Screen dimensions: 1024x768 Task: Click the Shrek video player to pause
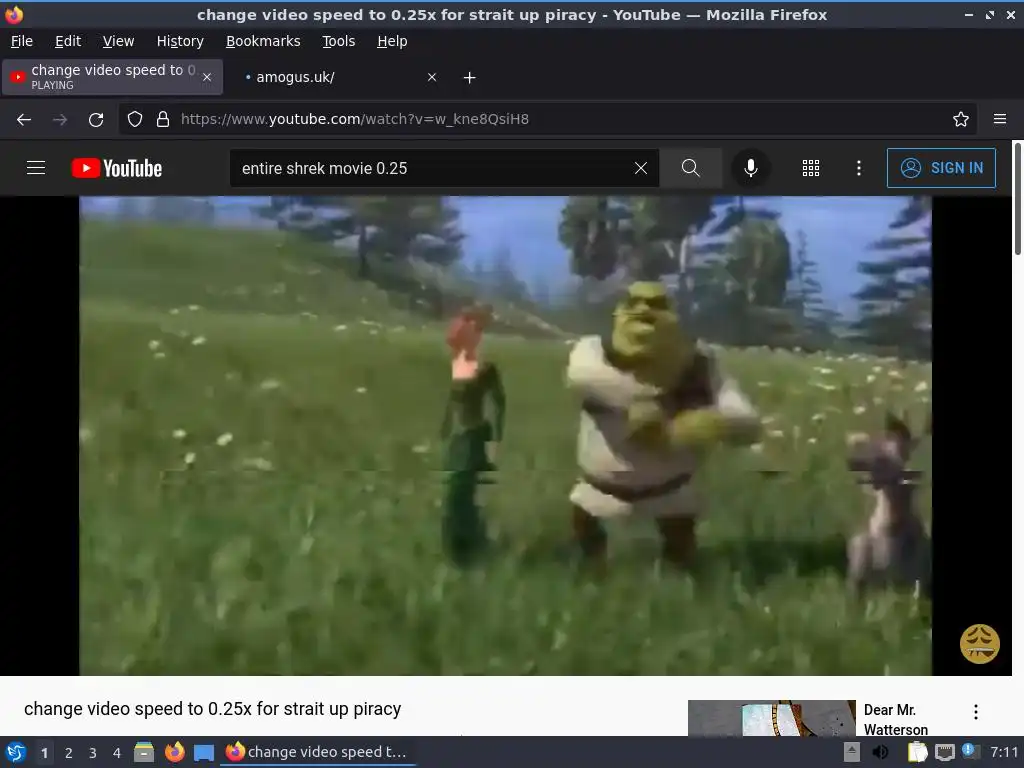click(505, 436)
